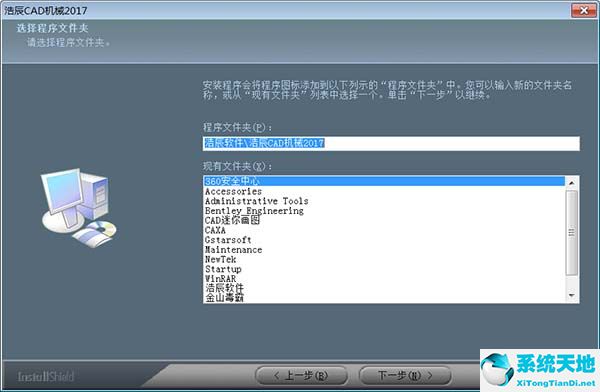Select the CAXA folder entry
This screenshot has height=392, width=600.
click(384, 230)
